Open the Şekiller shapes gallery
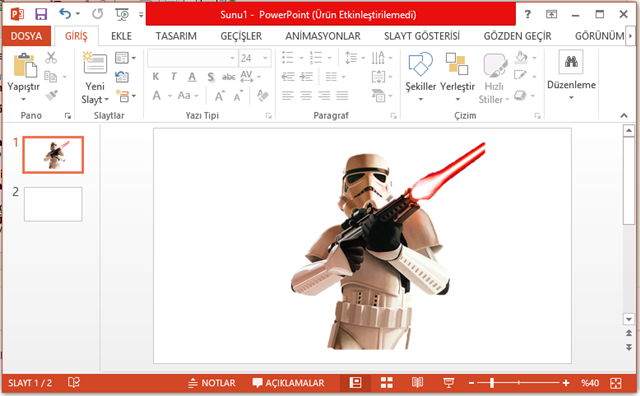This screenshot has width=640, height=396. pos(420,77)
